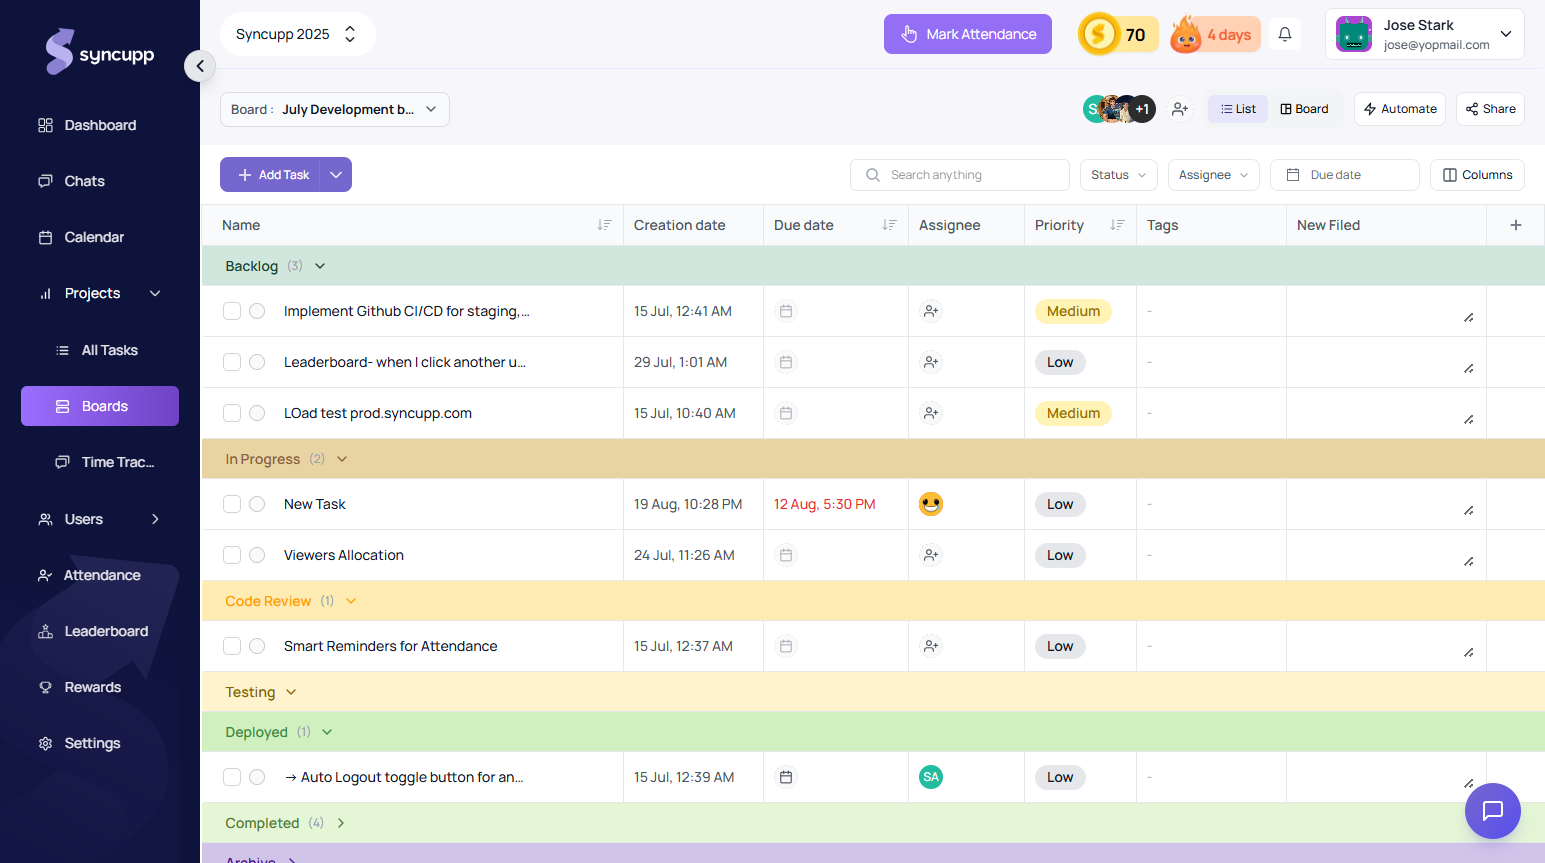Open calendar for Auto Logout task due date
Viewport: 1545px width, 863px height.
(786, 777)
